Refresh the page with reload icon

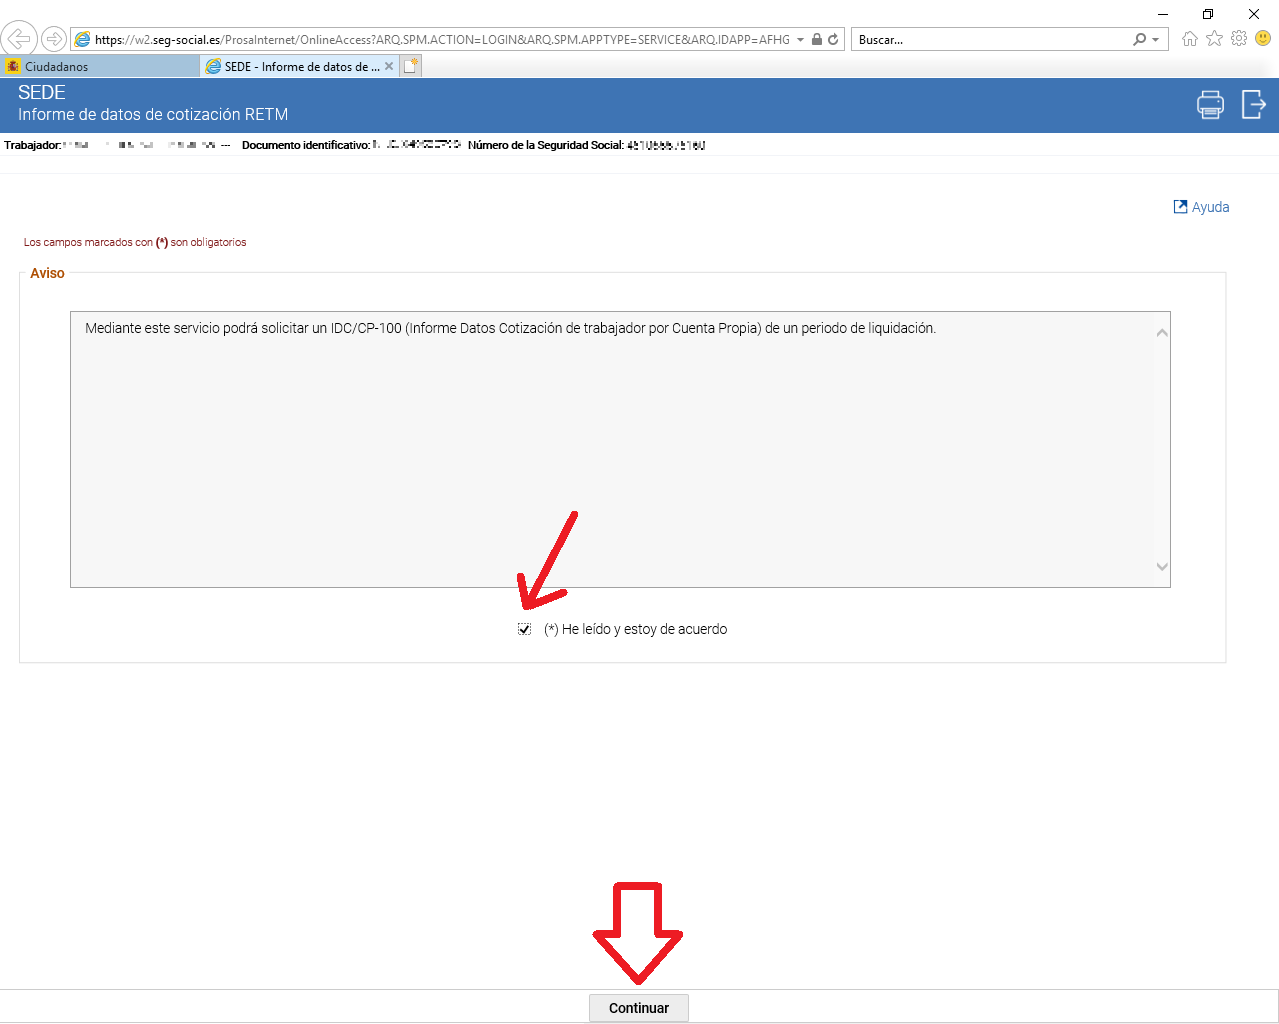[833, 40]
